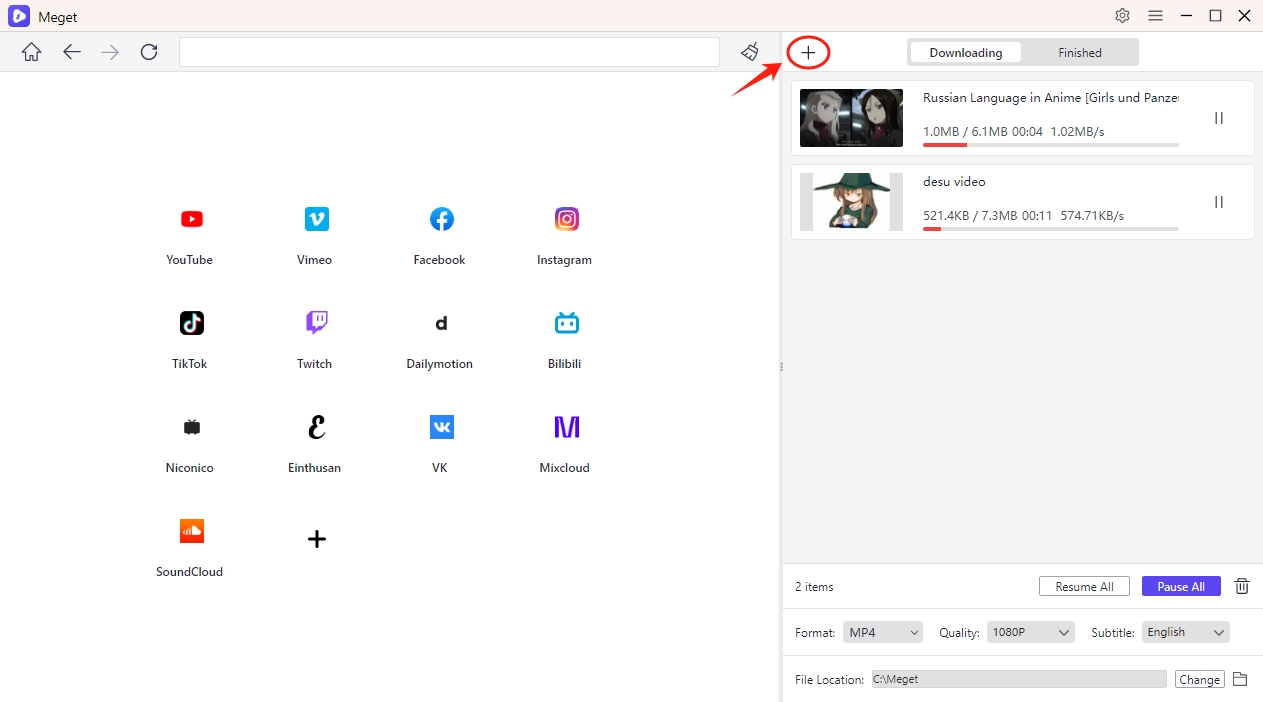Navigate back in the built-in browser
This screenshot has width=1263, height=702.
point(71,52)
